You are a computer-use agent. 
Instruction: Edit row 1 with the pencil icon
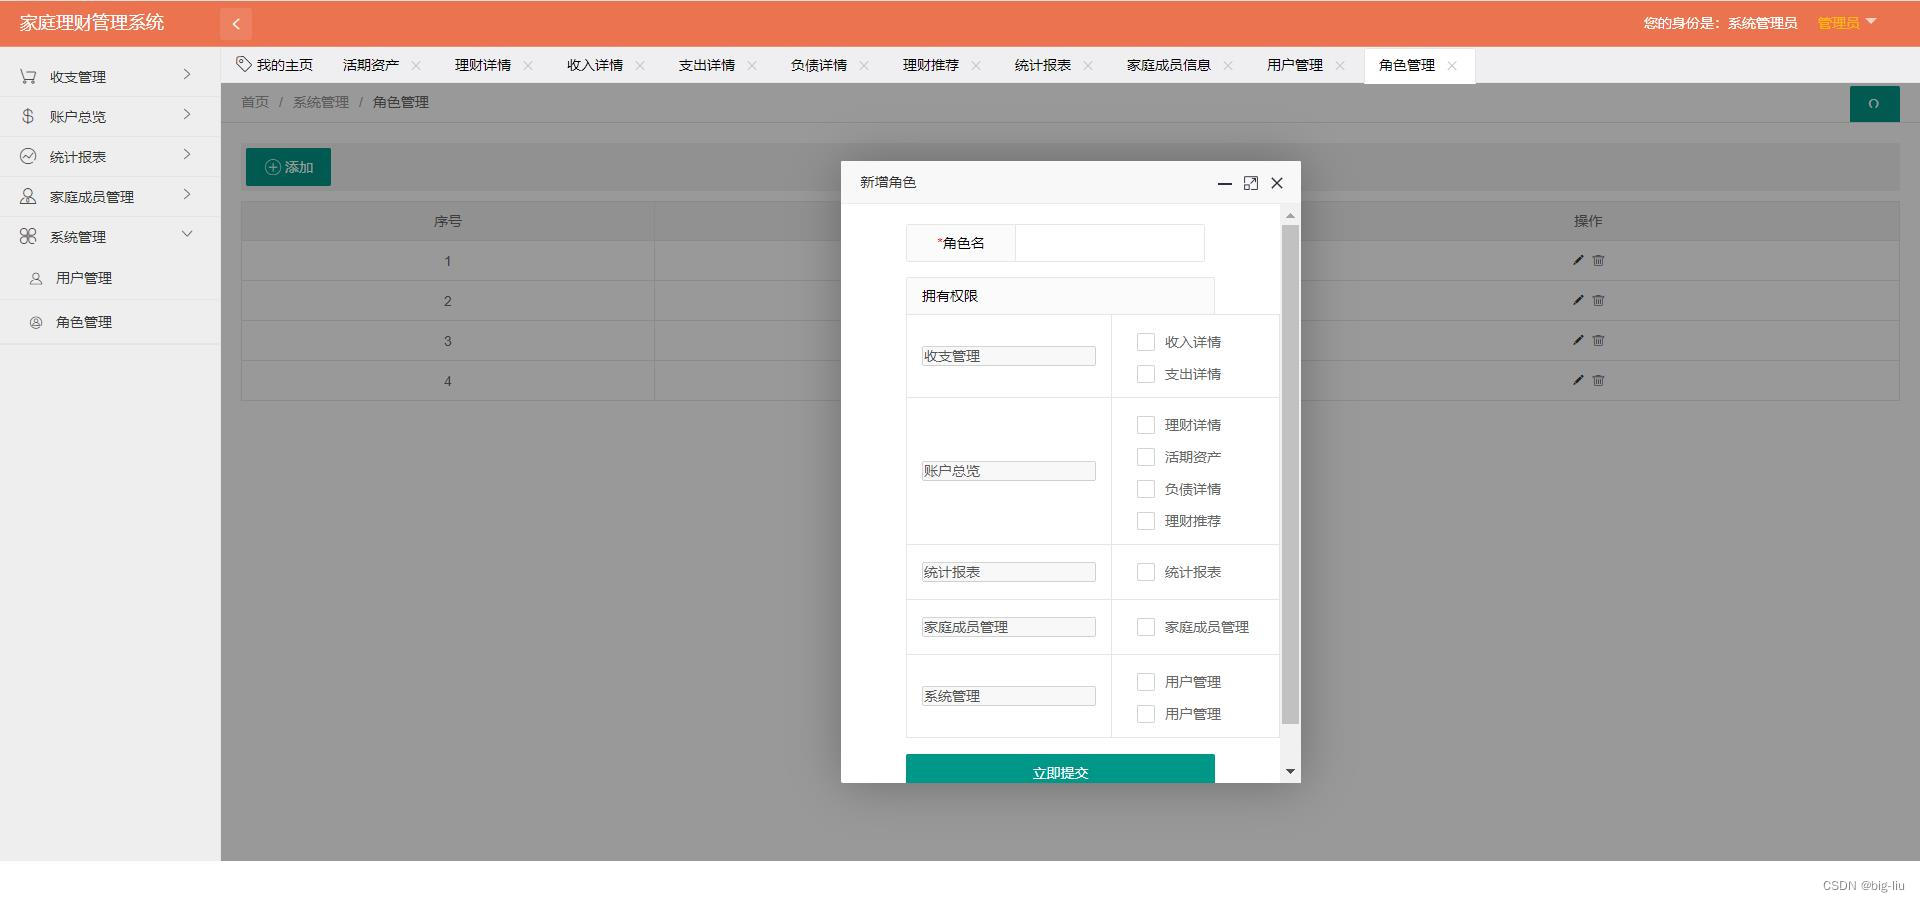click(1578, 260)
